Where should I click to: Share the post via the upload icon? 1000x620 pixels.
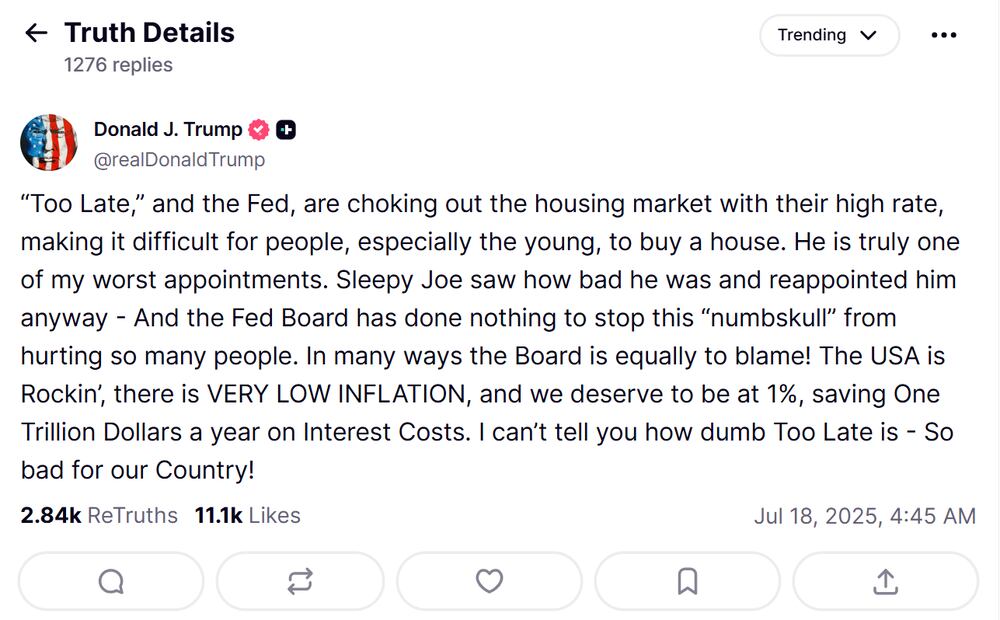[885, 581]
